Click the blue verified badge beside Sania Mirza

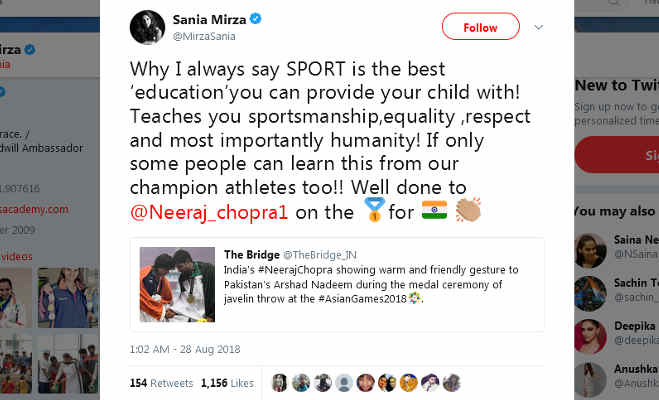(255, 18)
